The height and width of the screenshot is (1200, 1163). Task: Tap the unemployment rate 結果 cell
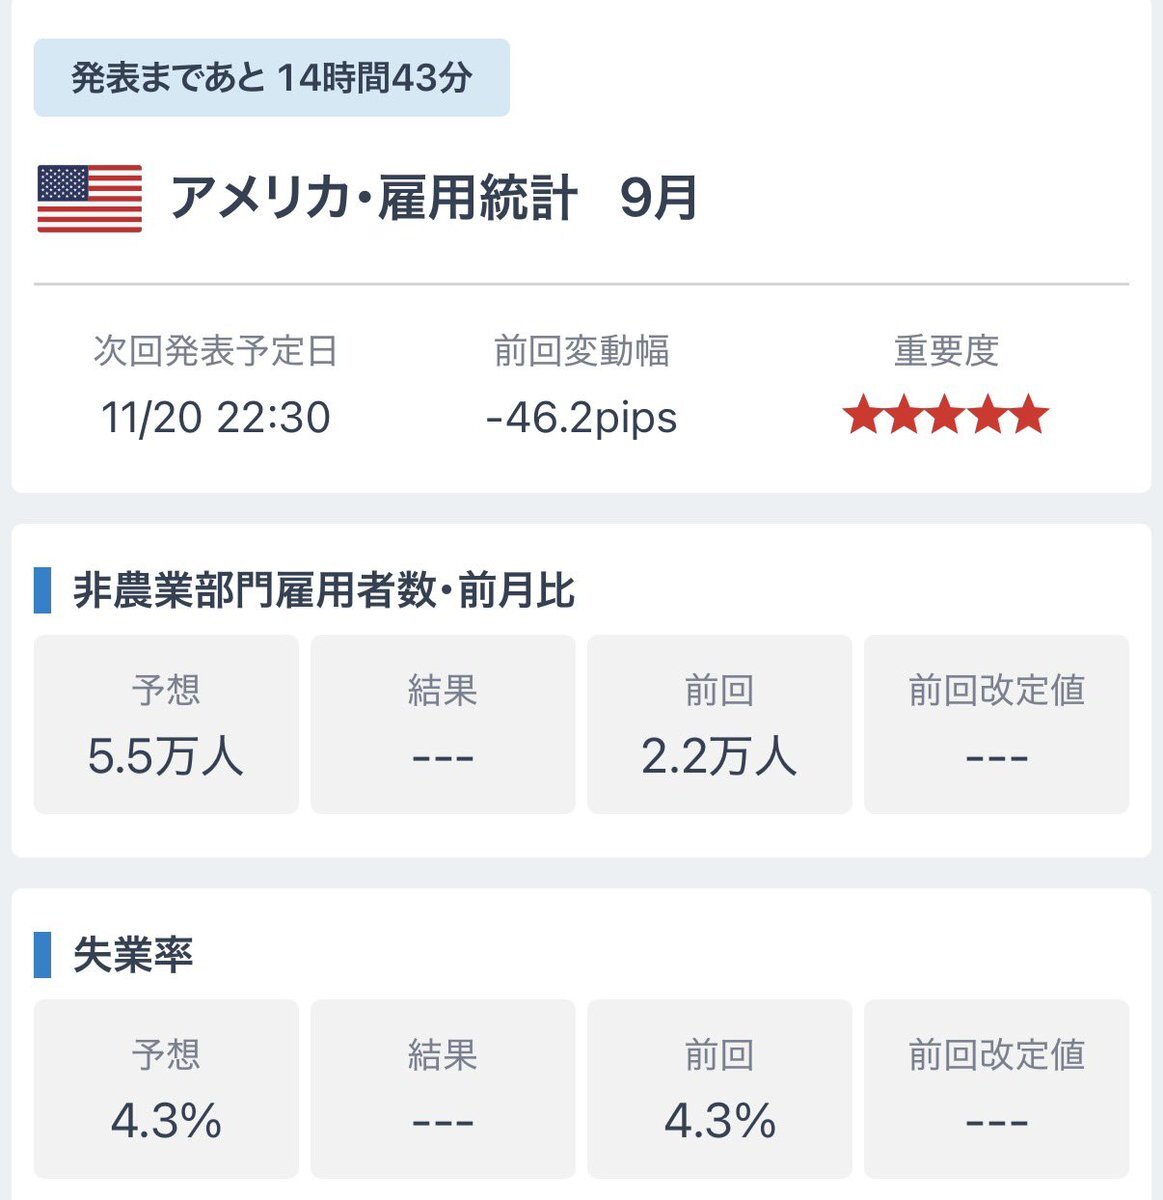pos(443,1088)
